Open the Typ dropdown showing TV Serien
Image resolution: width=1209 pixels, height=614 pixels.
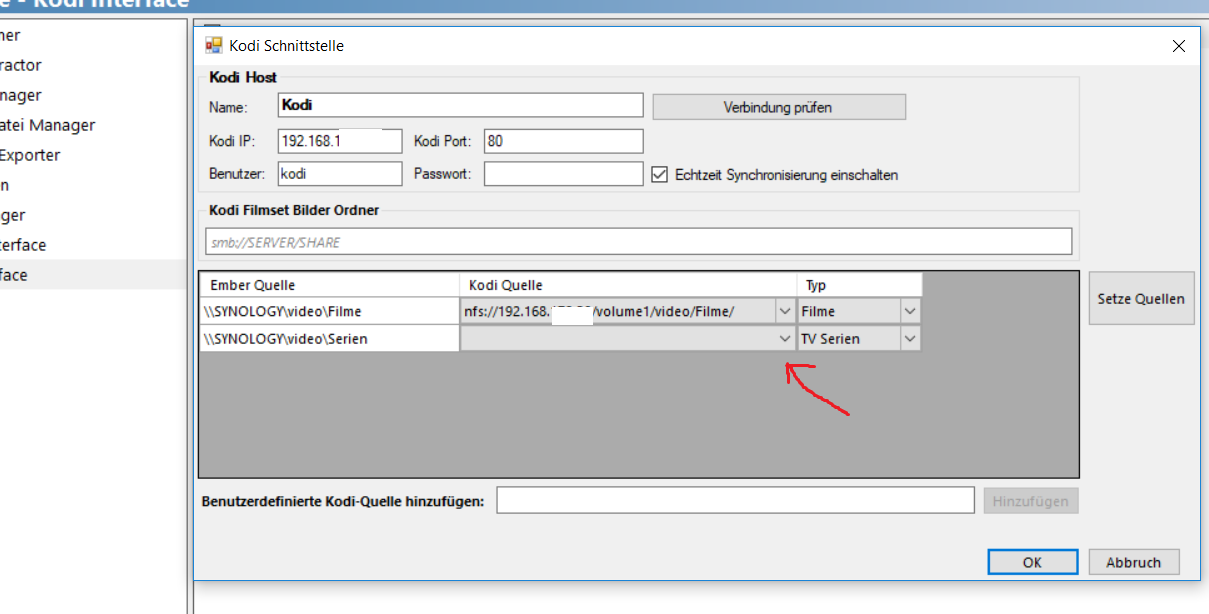click(x=909, y=338)
